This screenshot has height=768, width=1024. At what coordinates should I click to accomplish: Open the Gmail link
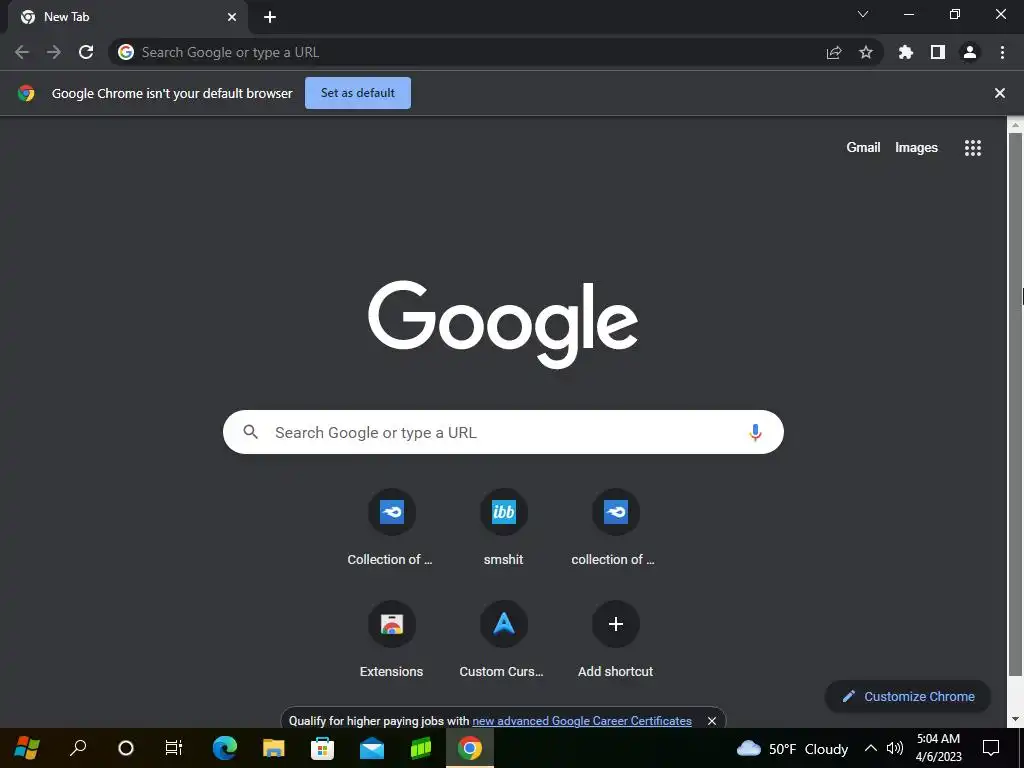click(863, 148)
